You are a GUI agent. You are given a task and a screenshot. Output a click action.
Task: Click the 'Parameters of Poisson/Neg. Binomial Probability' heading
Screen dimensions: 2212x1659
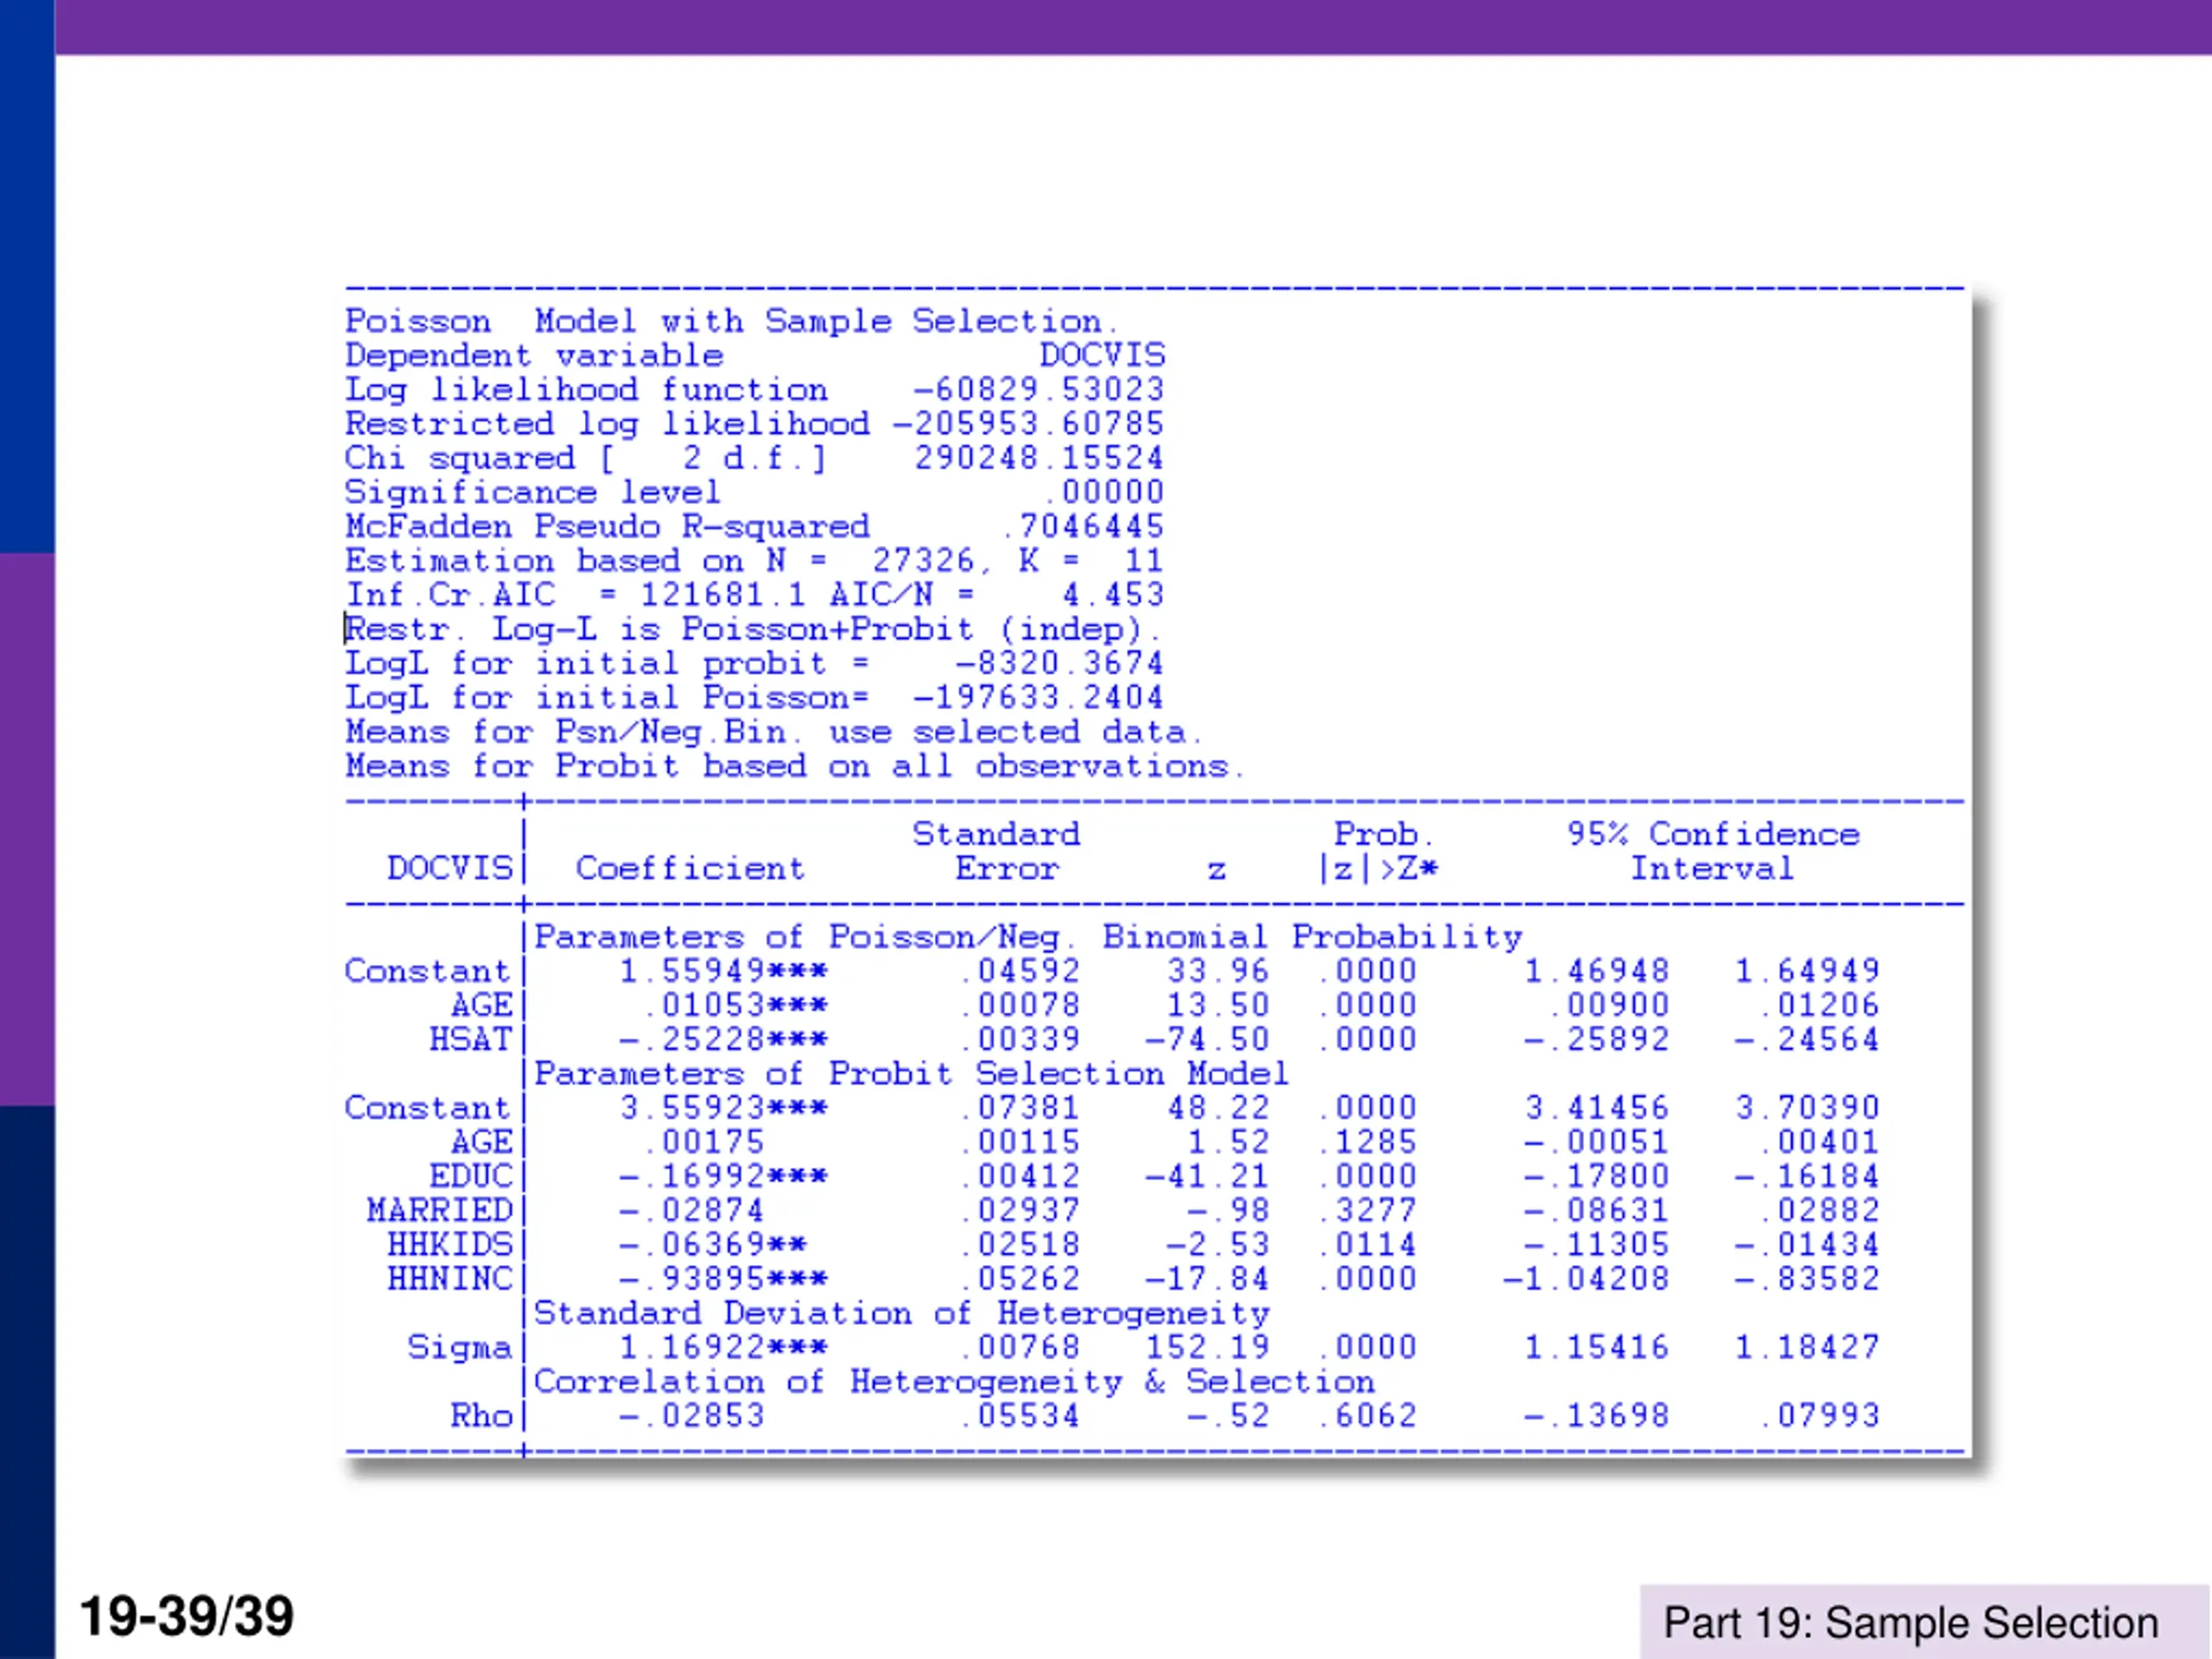click(1028, 937)
